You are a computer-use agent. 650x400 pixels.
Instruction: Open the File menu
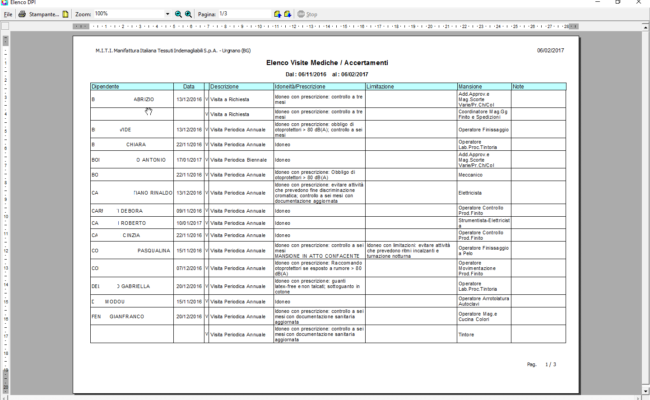(7, 14)
